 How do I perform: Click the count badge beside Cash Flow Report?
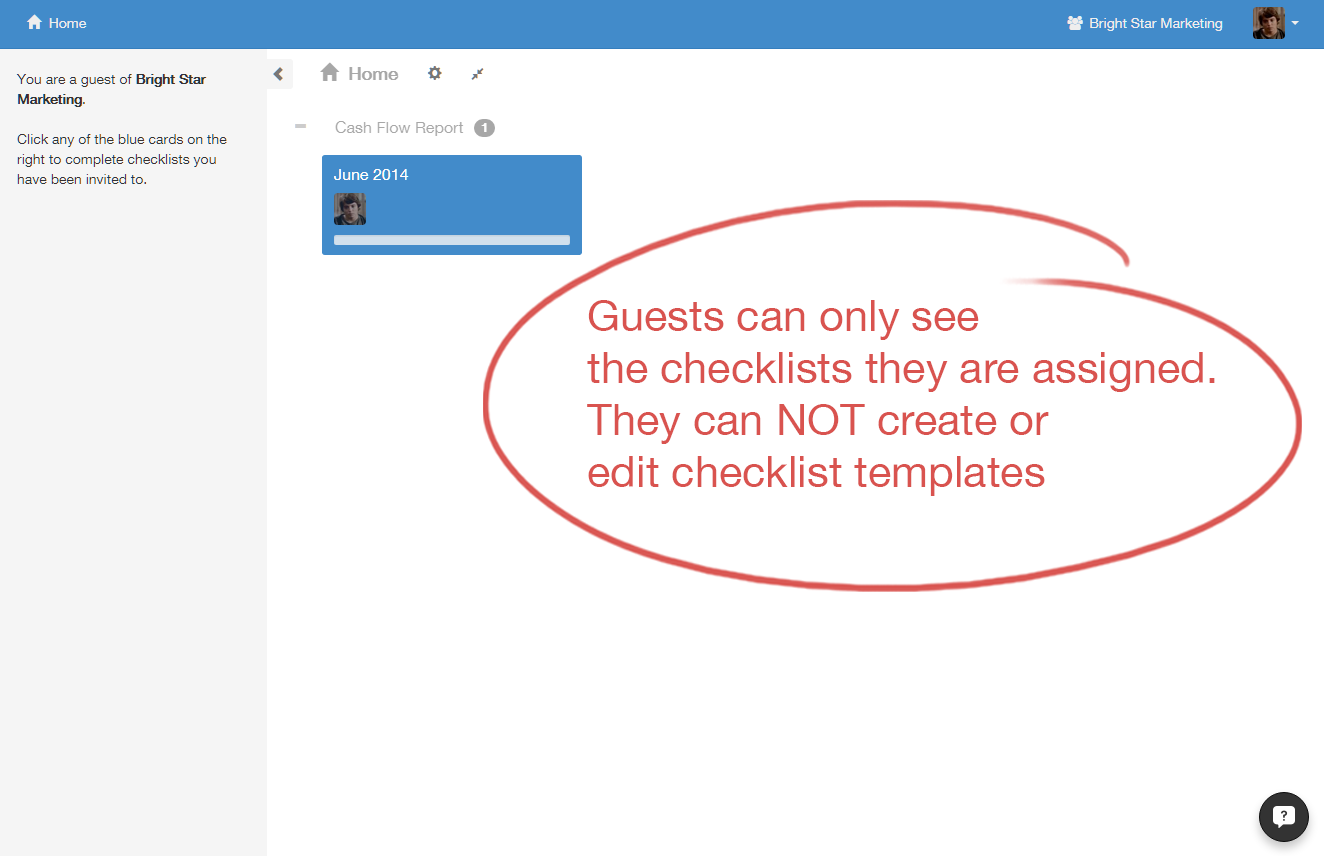pyautogui.click(x=484, y=128)
